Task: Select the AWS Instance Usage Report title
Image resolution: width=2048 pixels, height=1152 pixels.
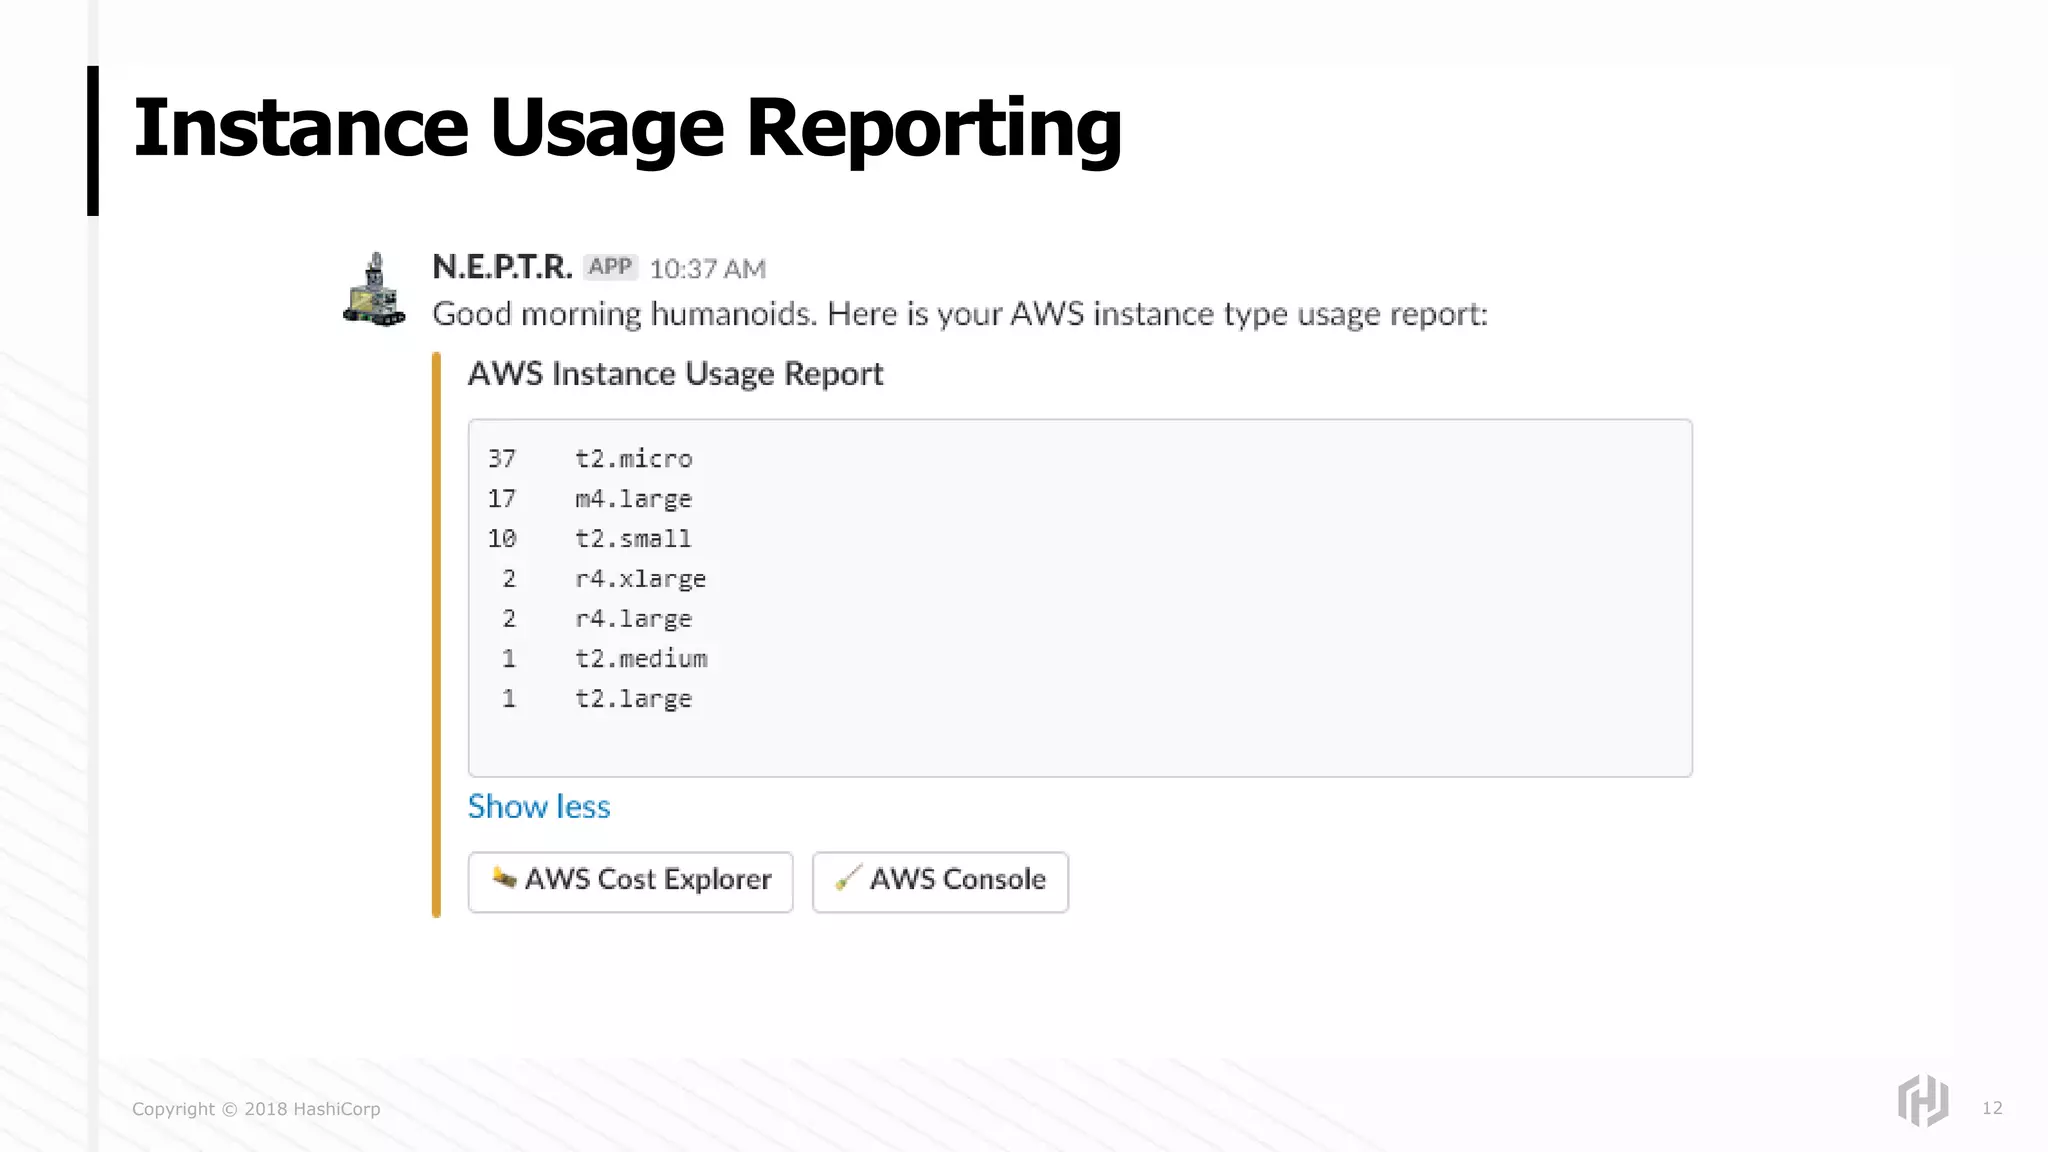Action: click(x=676, y=374)
